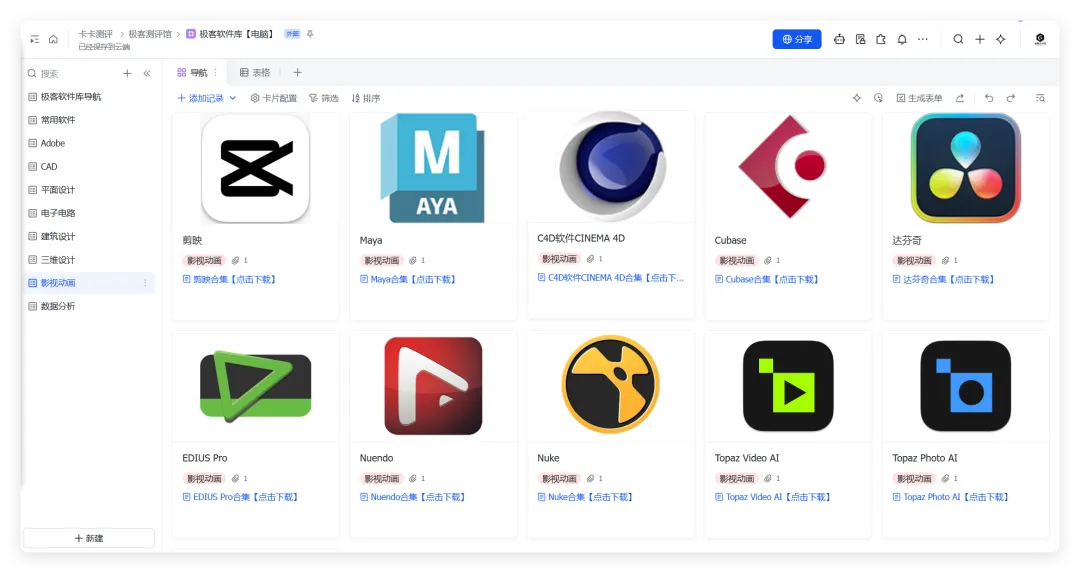Click the attachment paperclip on the 剪映 card

tap(236, 260)
